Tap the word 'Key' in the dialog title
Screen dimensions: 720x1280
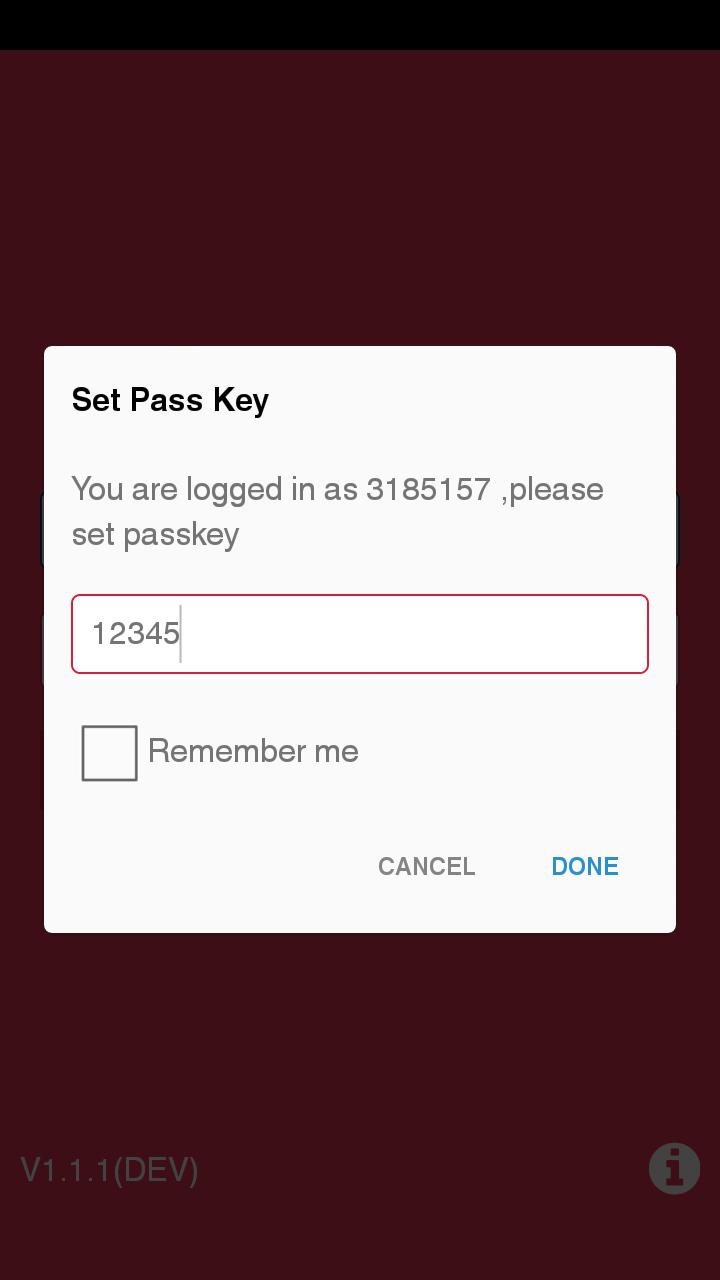pyautogui.click(x=241, y=400)
